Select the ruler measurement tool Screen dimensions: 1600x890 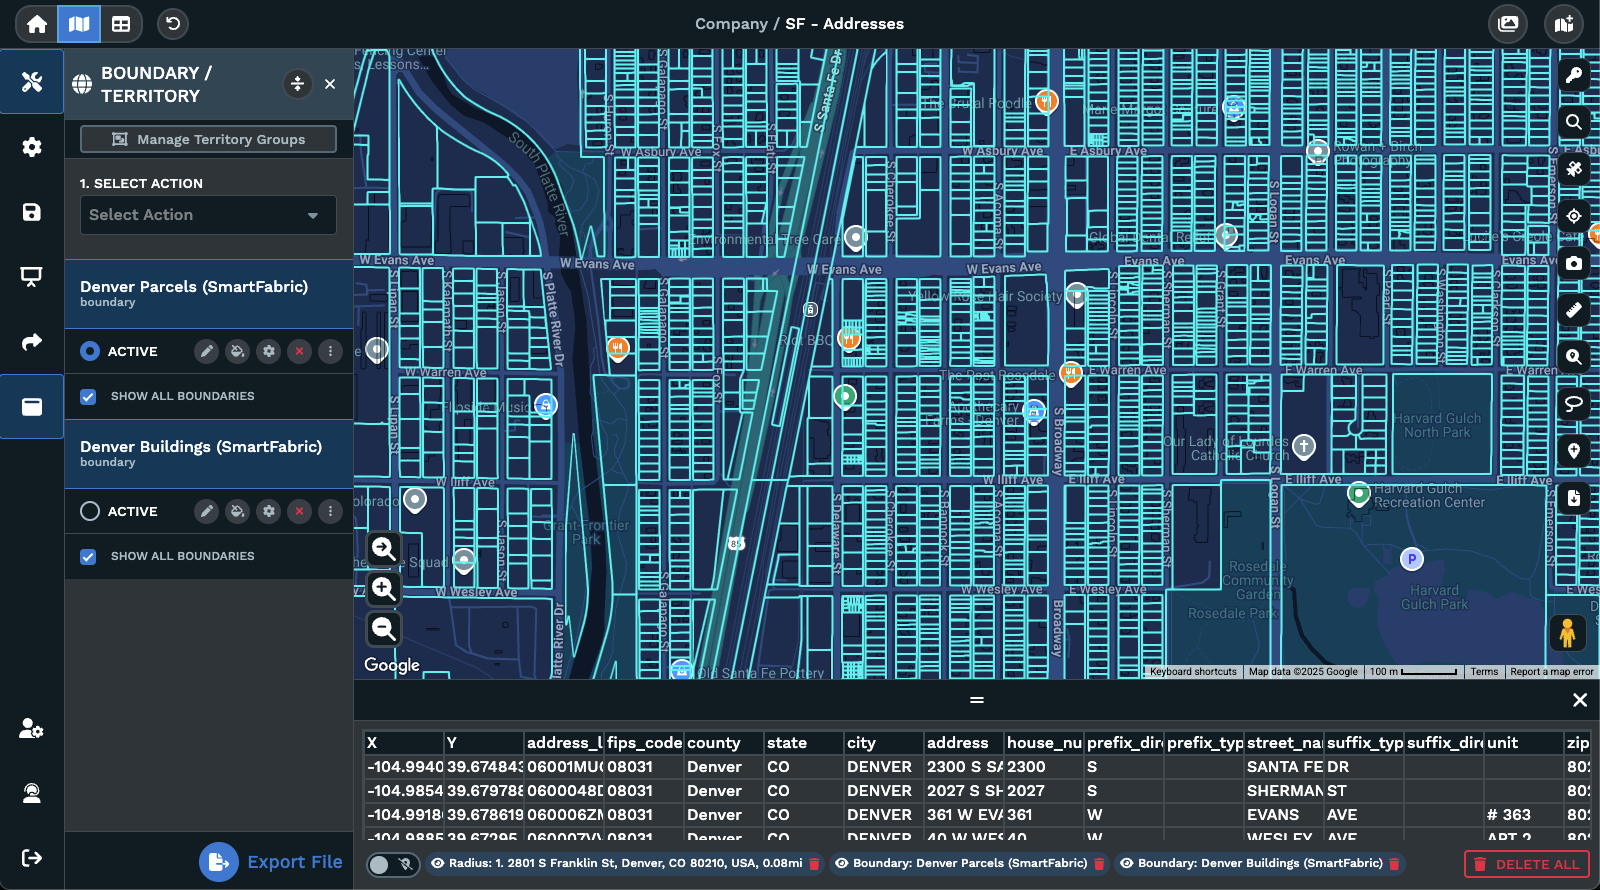pyautogui.click(x=1574, y=310)
